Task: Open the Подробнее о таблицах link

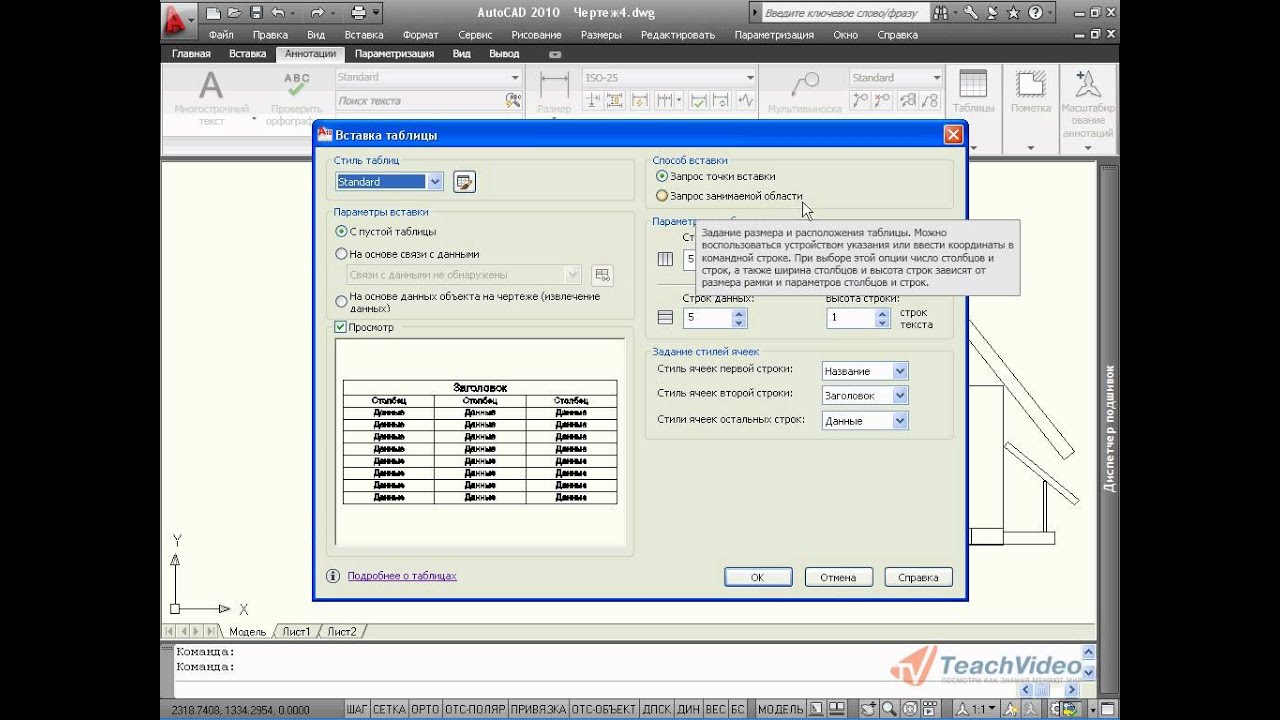Action: click(402, 576)
